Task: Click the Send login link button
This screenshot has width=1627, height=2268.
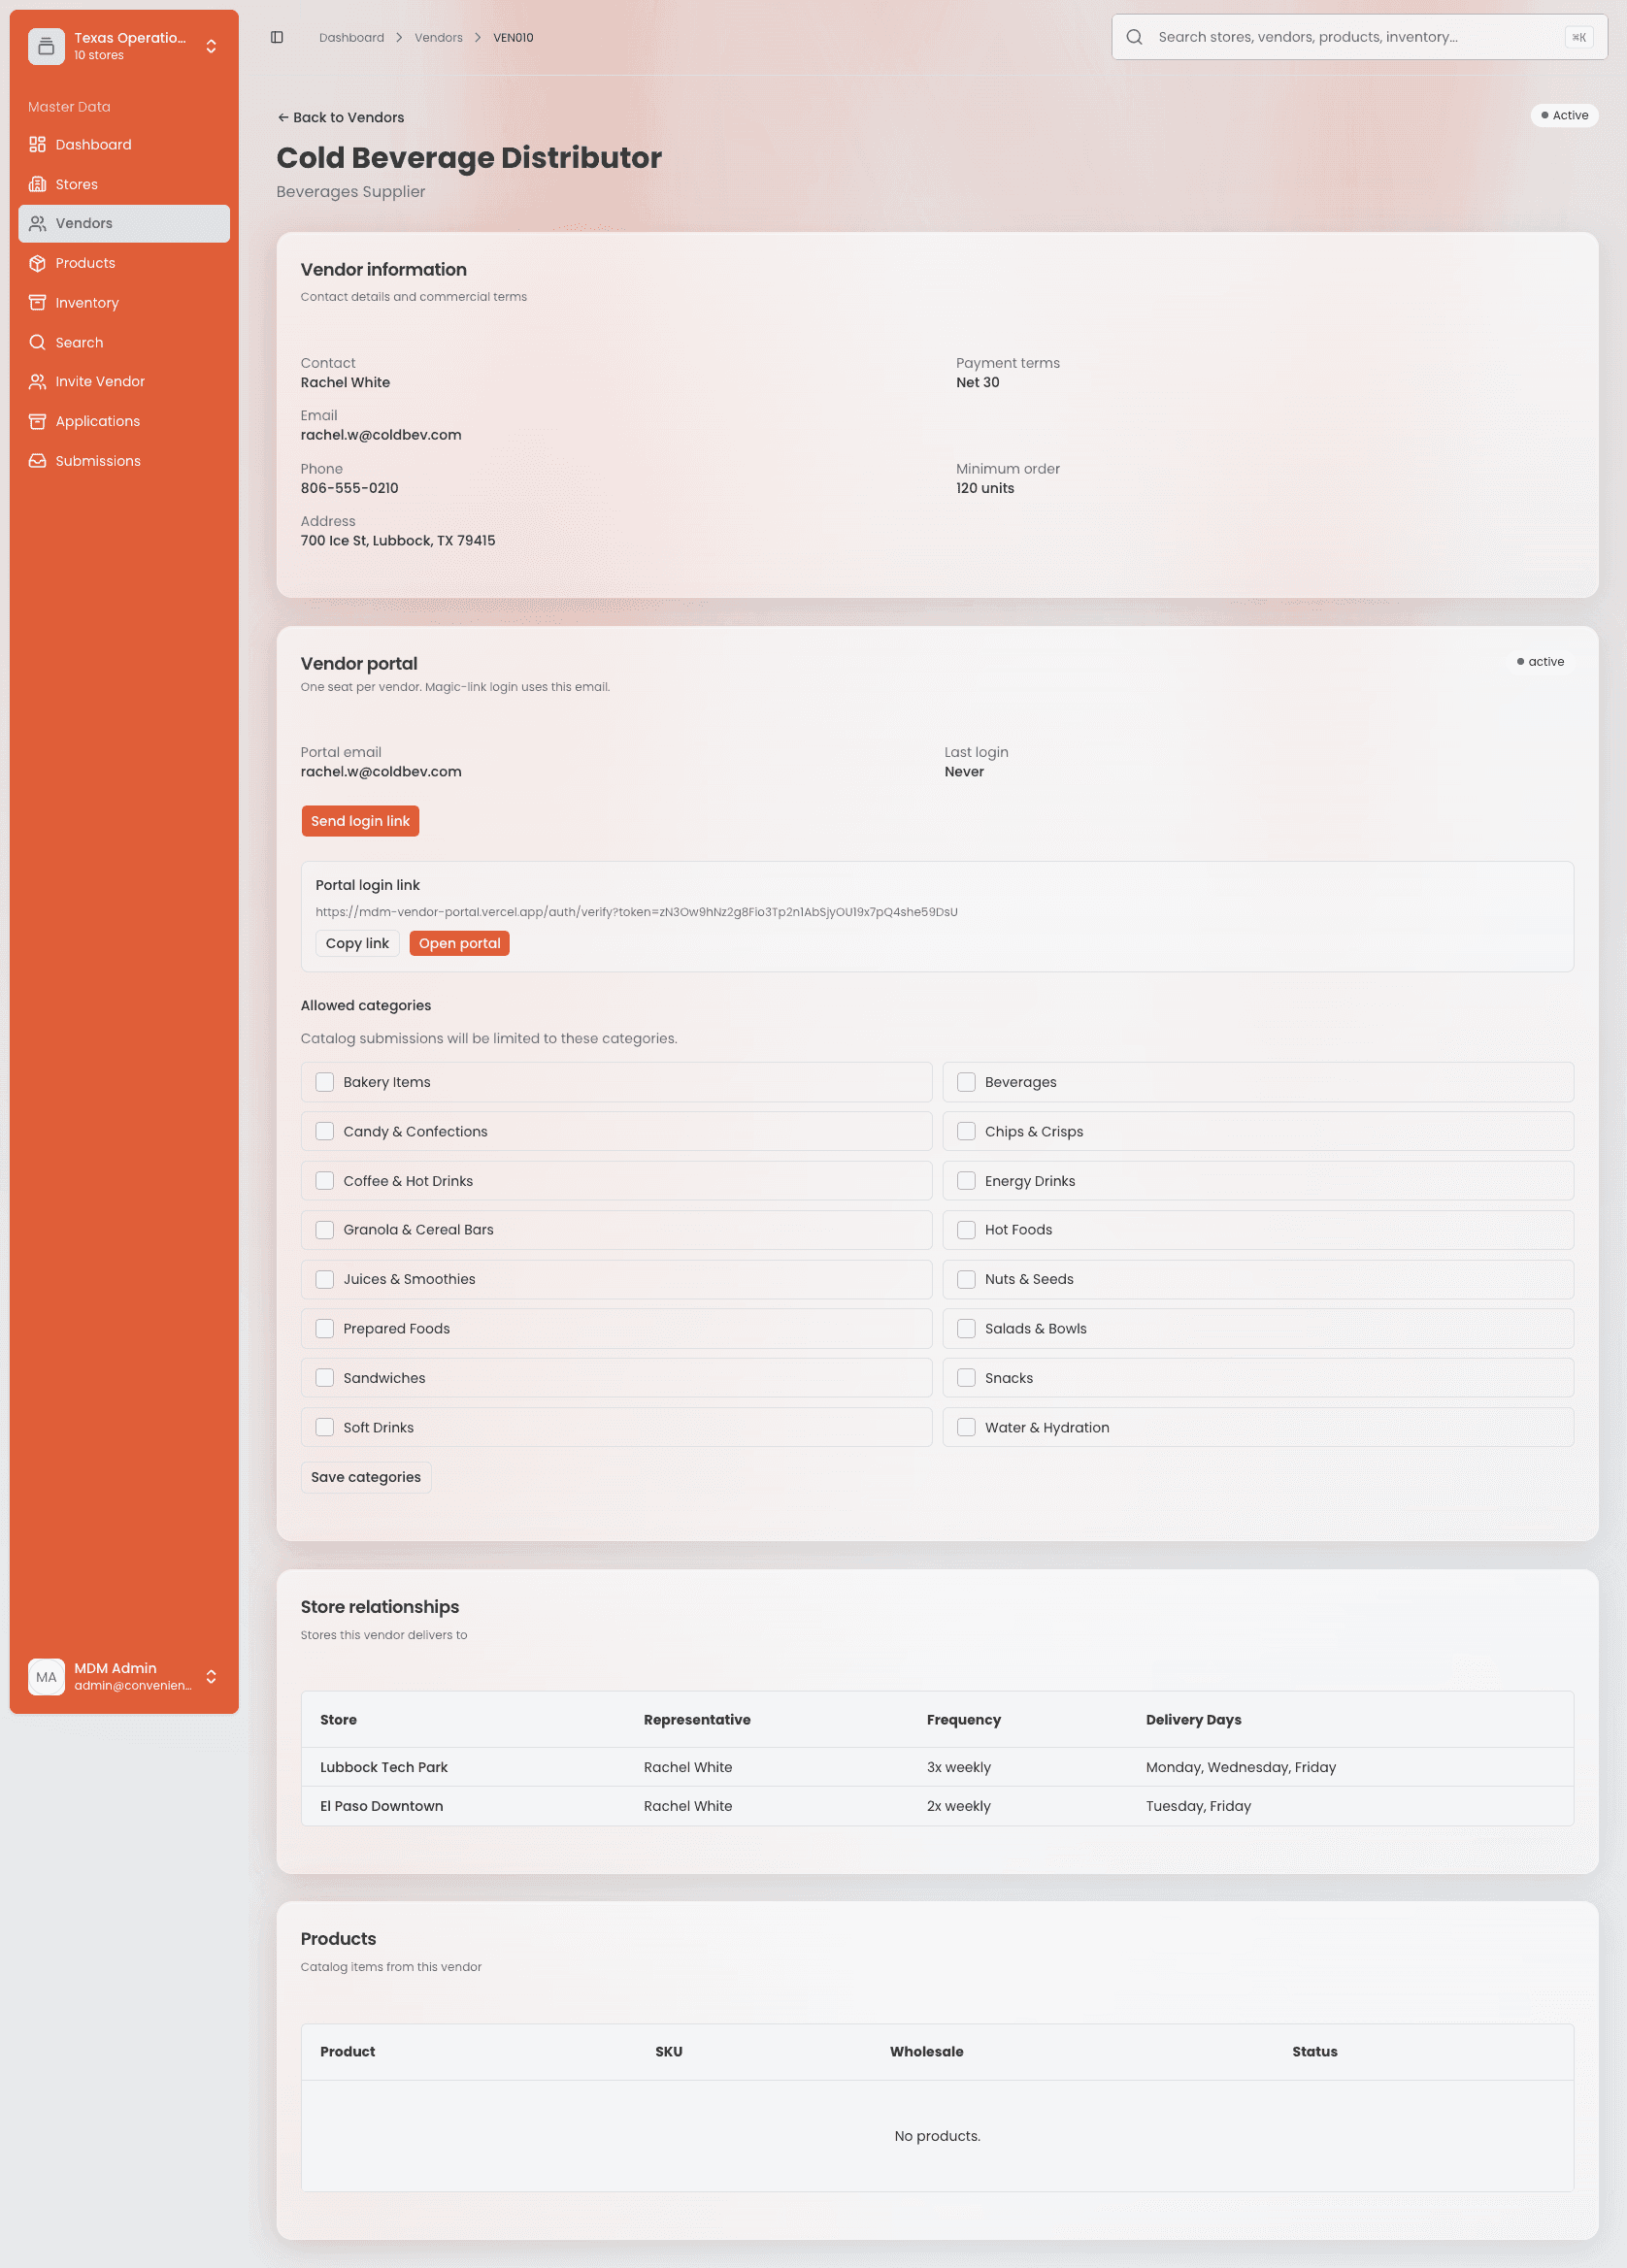Action: click(360, 821)
